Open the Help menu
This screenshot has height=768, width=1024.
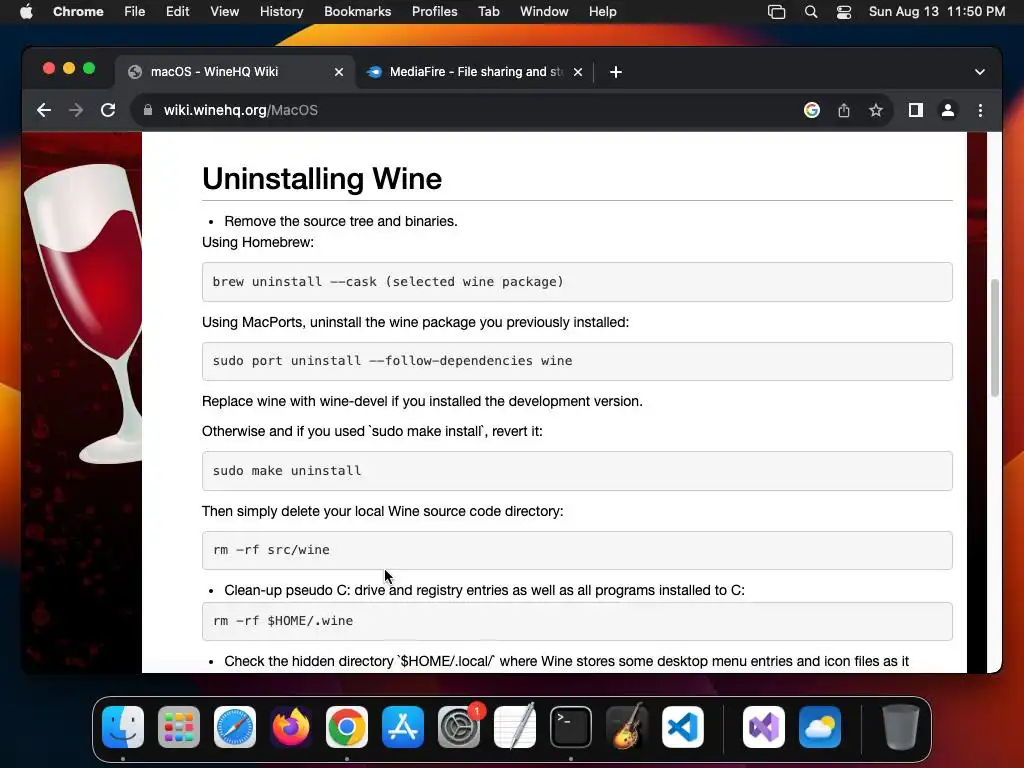602,12
